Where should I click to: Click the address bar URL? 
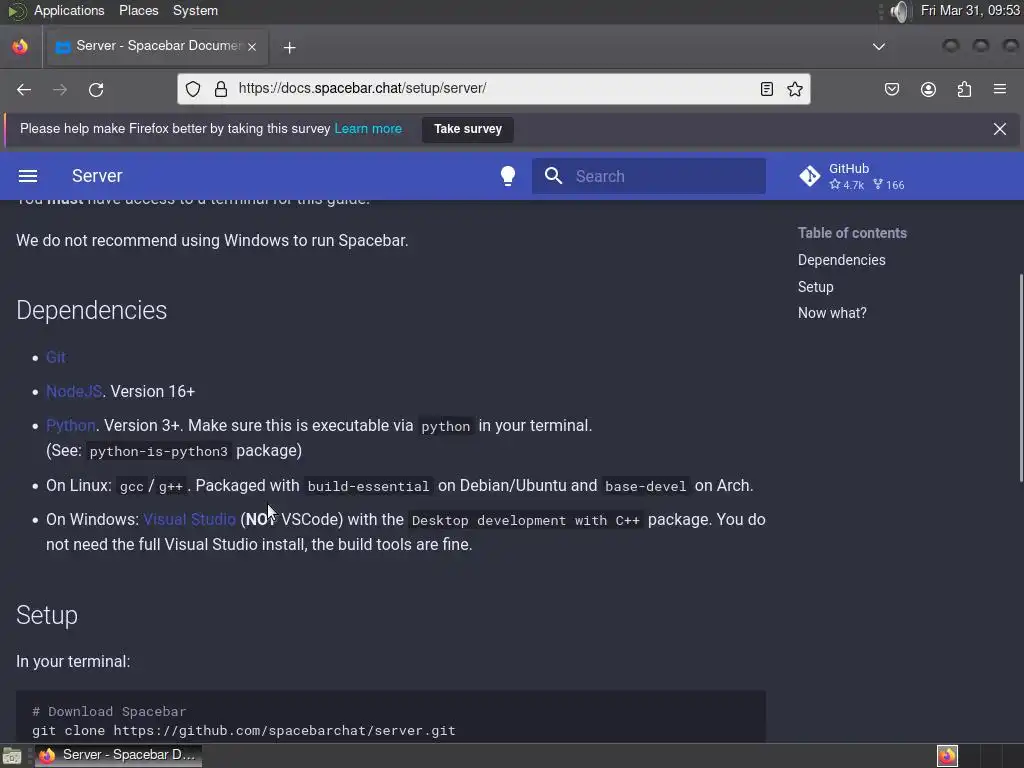click(x=362, y=88)
